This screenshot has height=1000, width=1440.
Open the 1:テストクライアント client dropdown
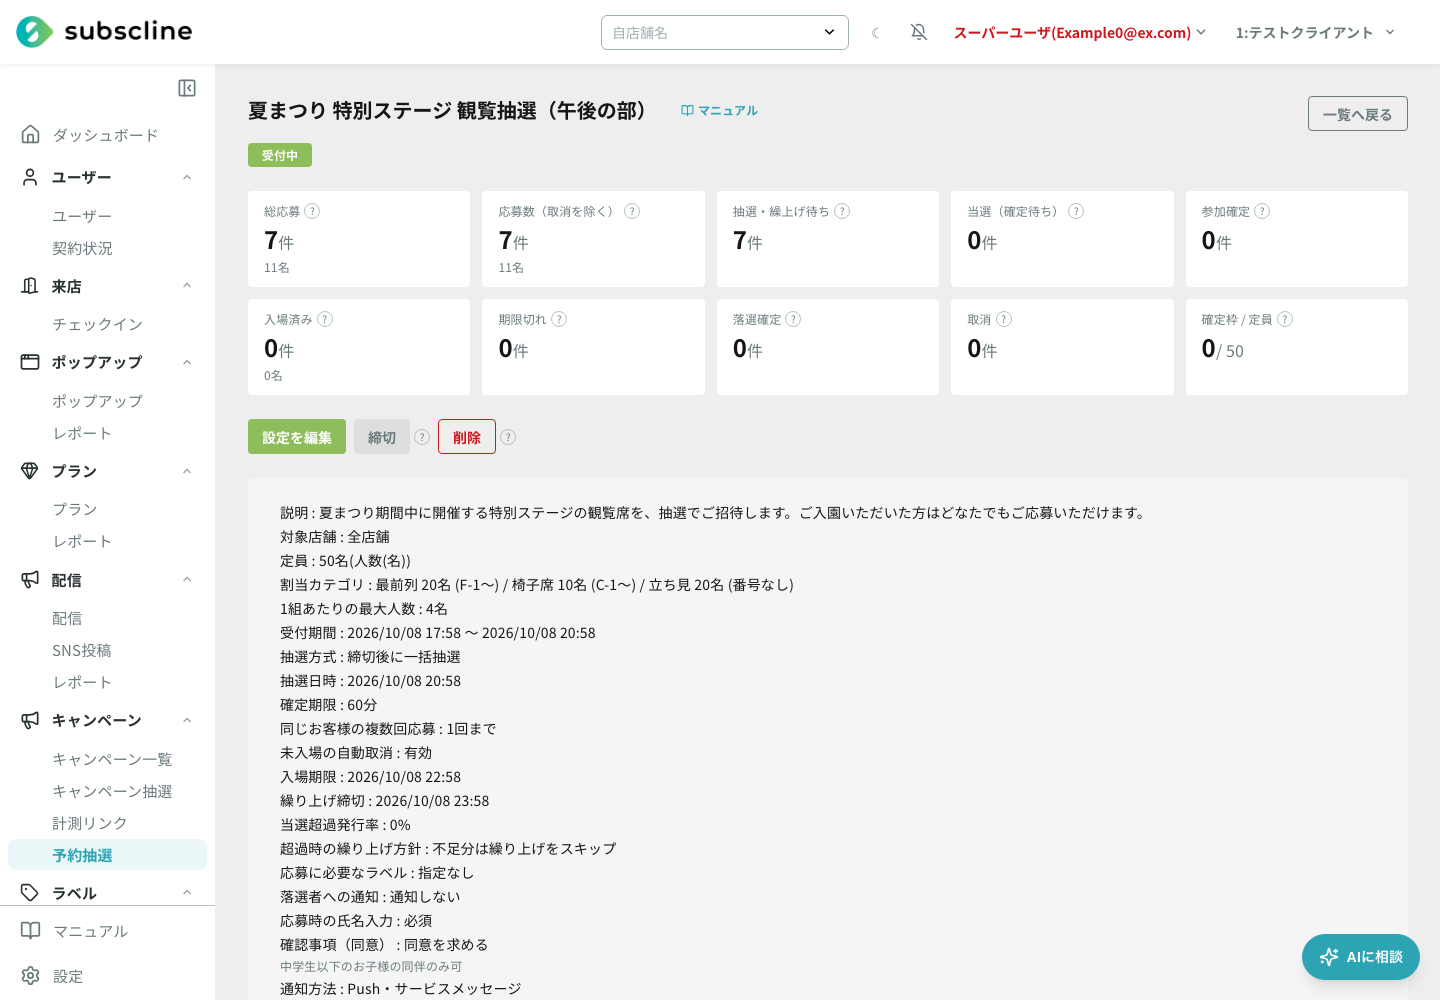point(1315,33)
